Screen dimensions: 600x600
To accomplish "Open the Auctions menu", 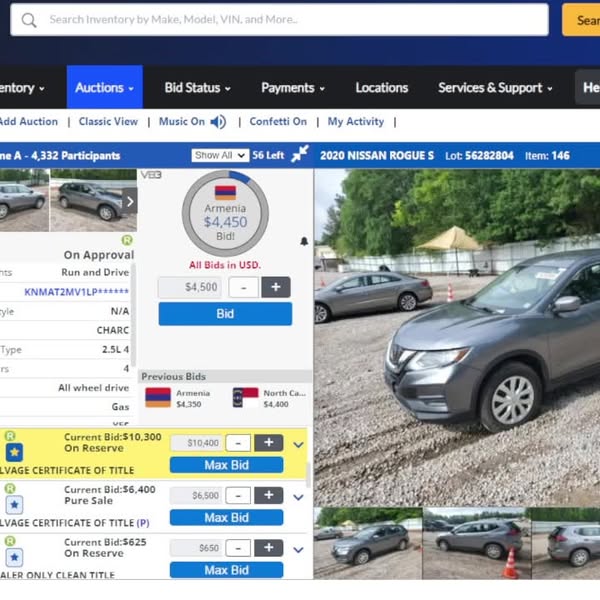I will pyautogui.click(x=104, y=88).
